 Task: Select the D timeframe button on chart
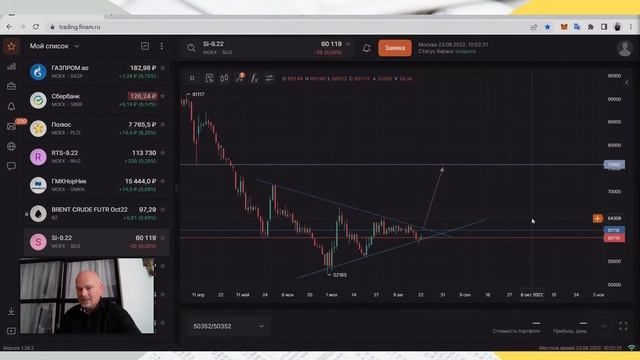pyautogui.click(x=192, y=78)
